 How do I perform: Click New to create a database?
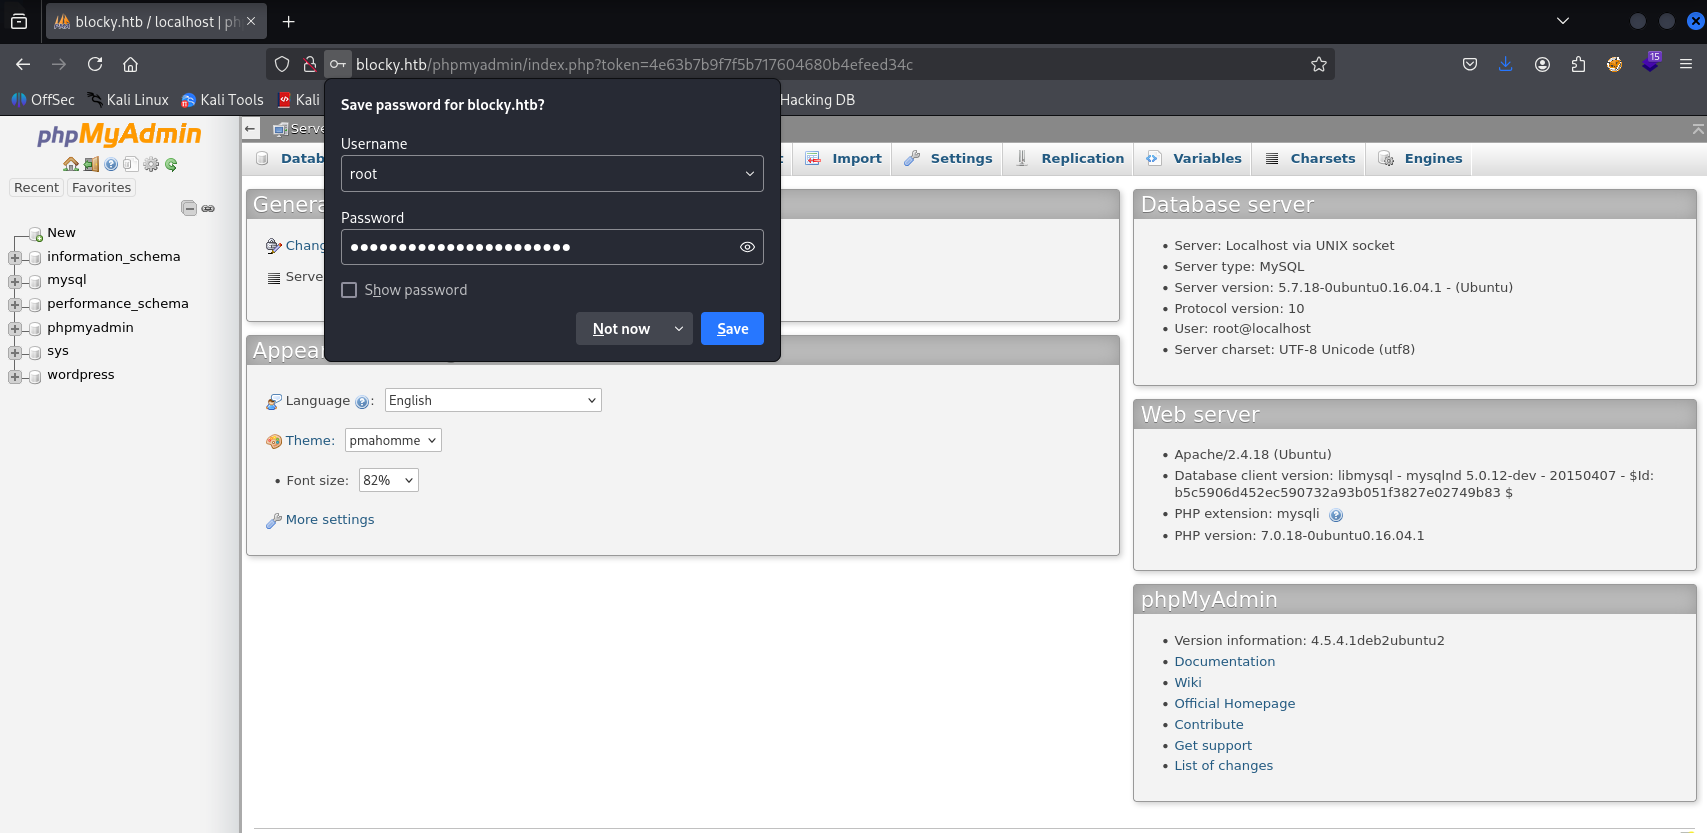(x=61, y=233)
